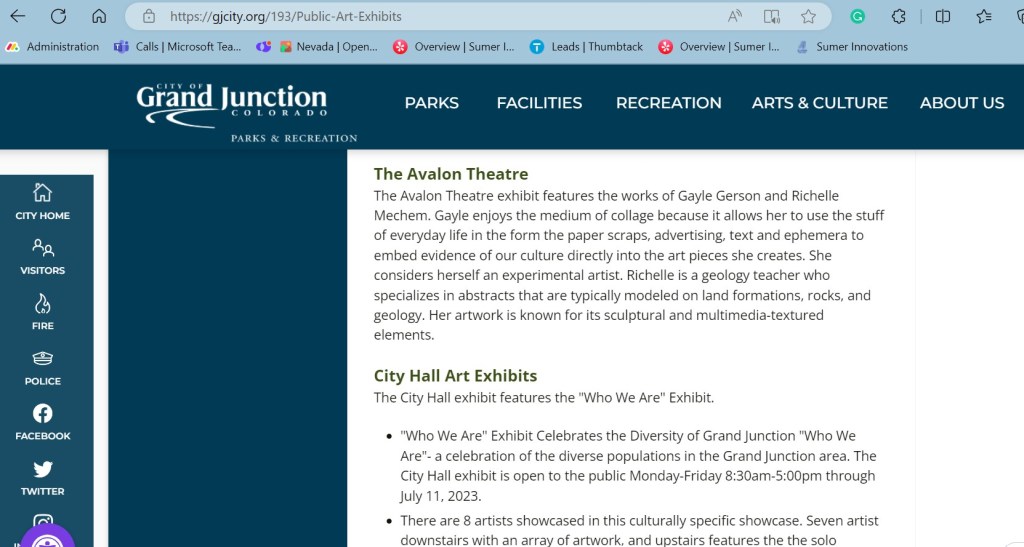Image resolution: width=1024 pixels, height=547 pixels.
Task: Select Recreation in the top navigation
Action: [x=668, y=103]
